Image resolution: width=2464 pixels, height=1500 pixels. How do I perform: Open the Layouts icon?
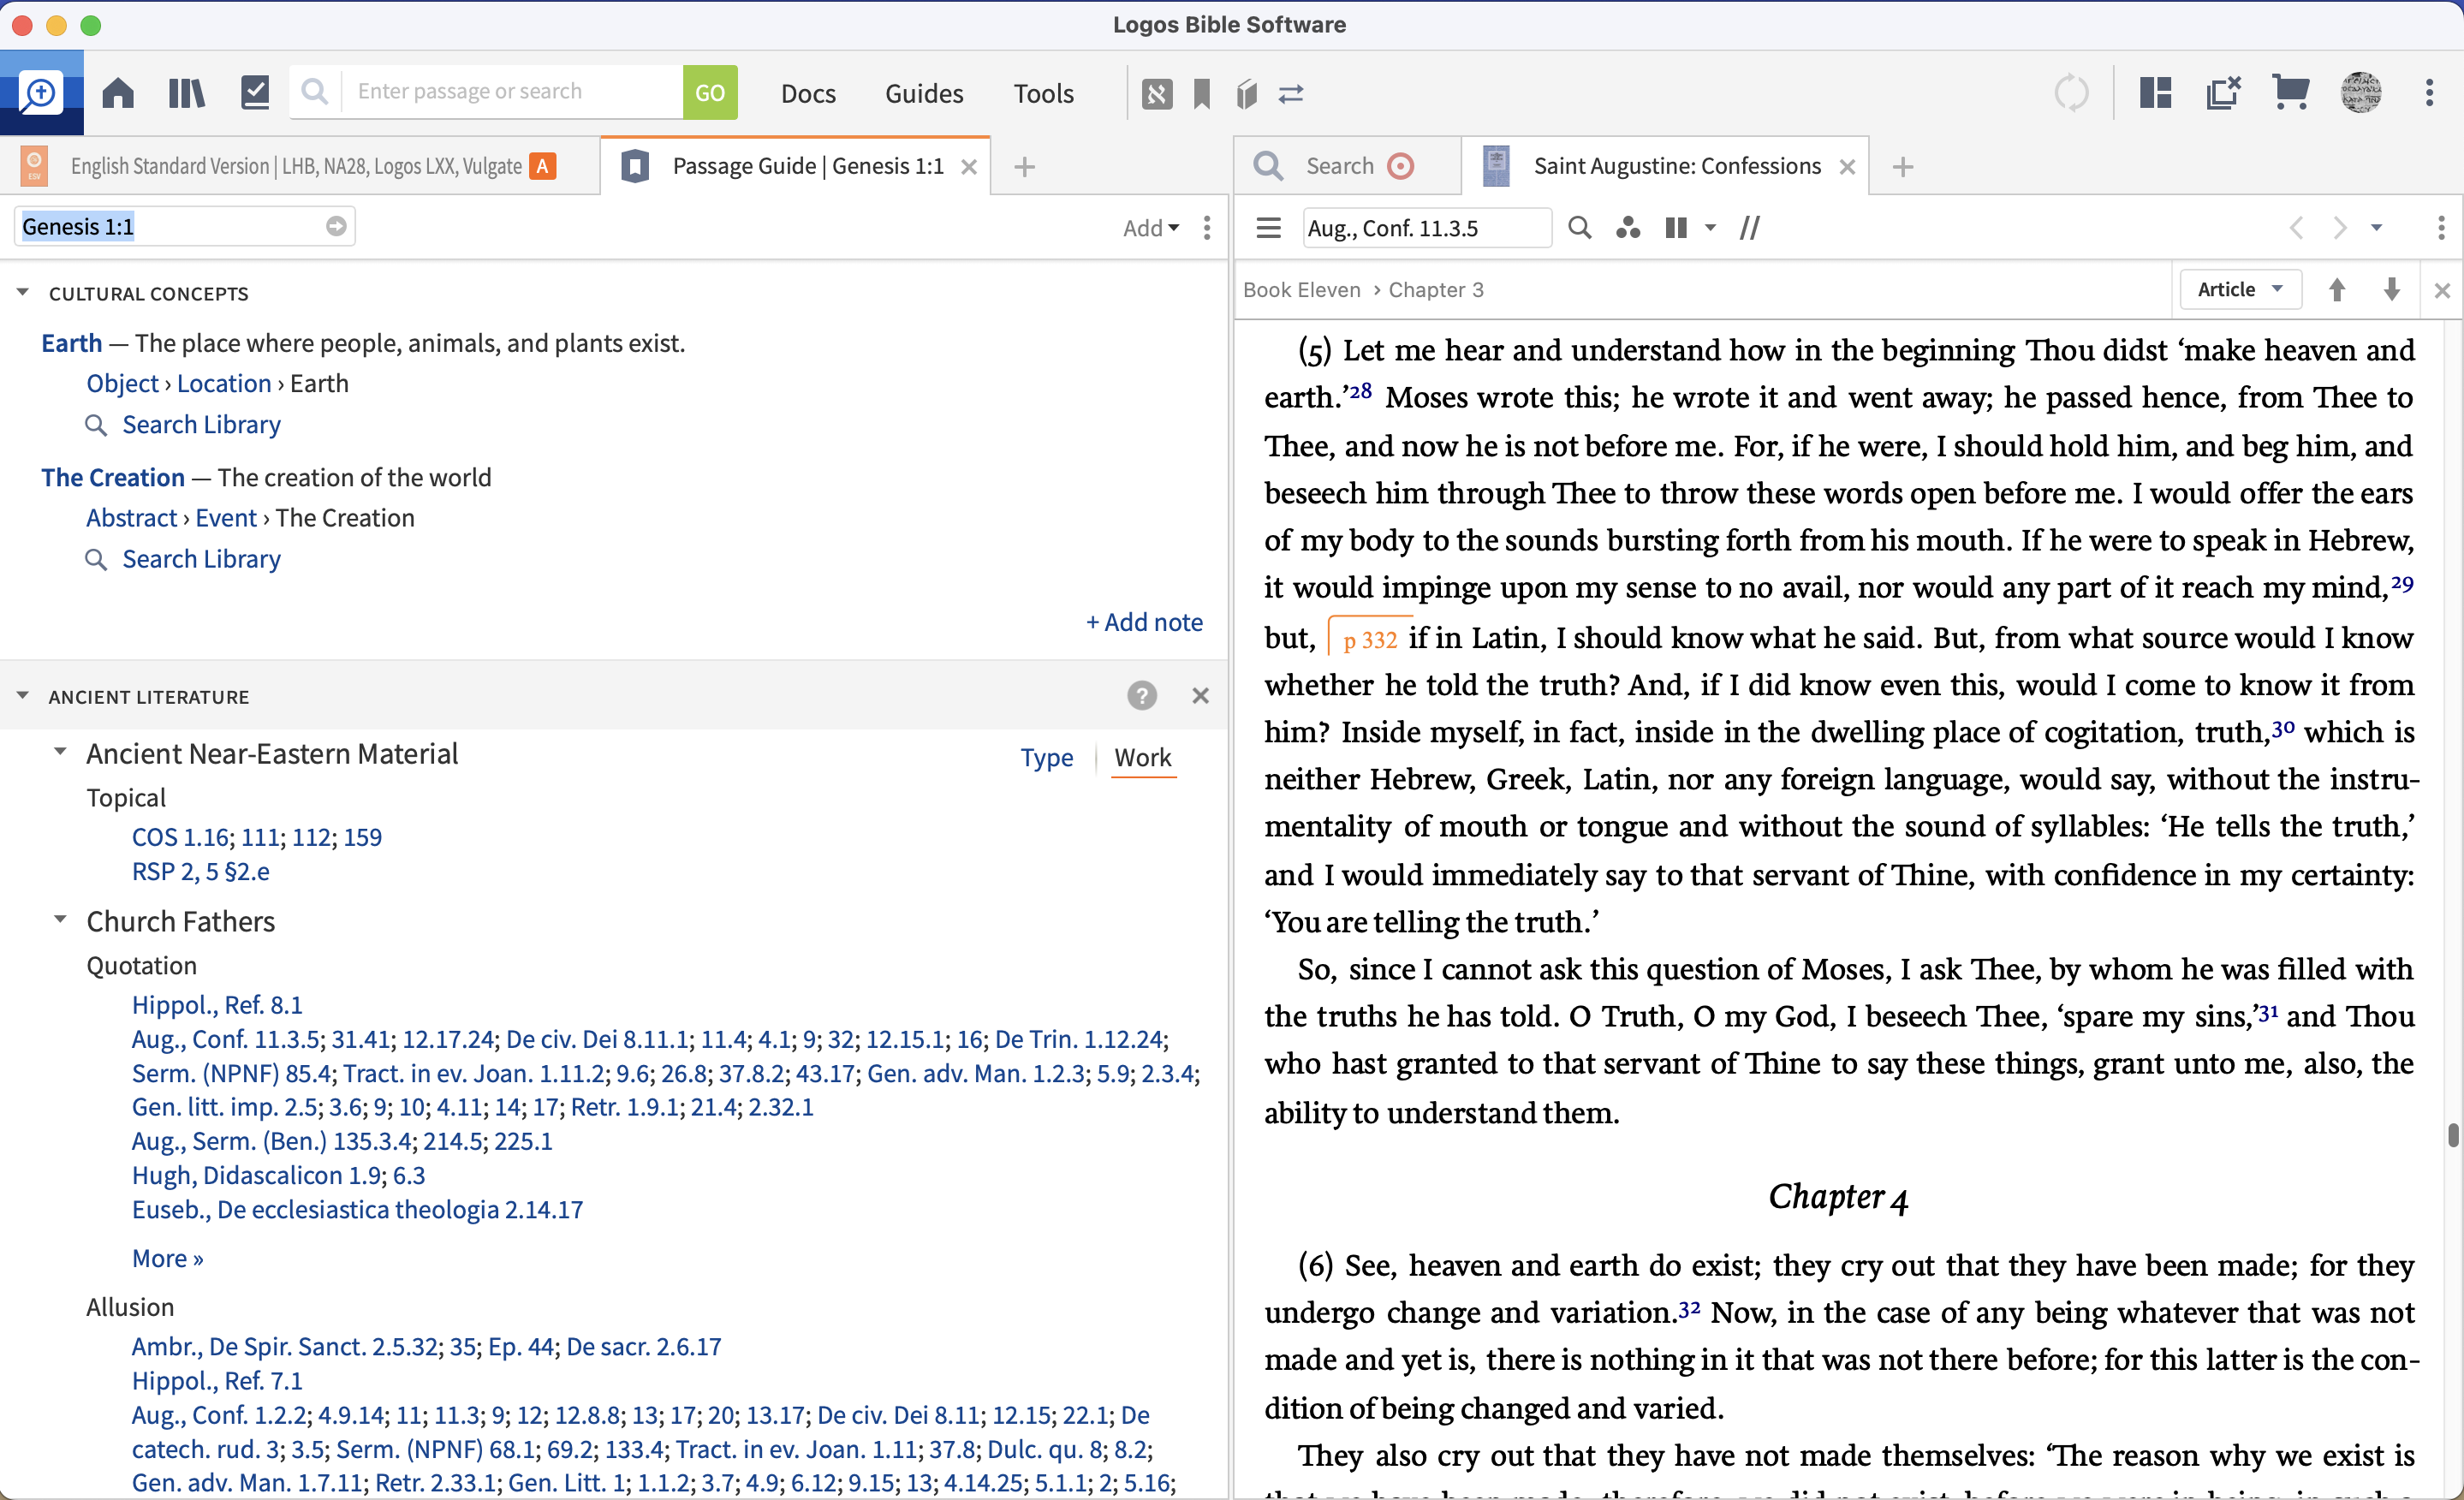click(x=2155, y=93)
